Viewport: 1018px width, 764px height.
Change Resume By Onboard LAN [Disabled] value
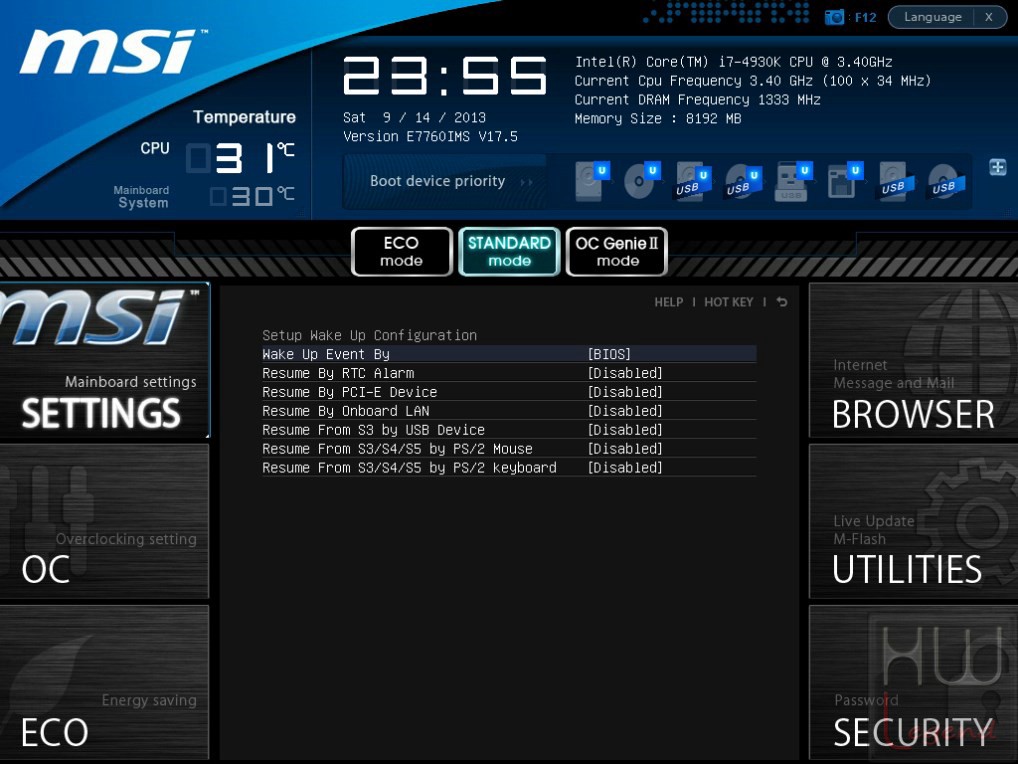click(625, 410)
